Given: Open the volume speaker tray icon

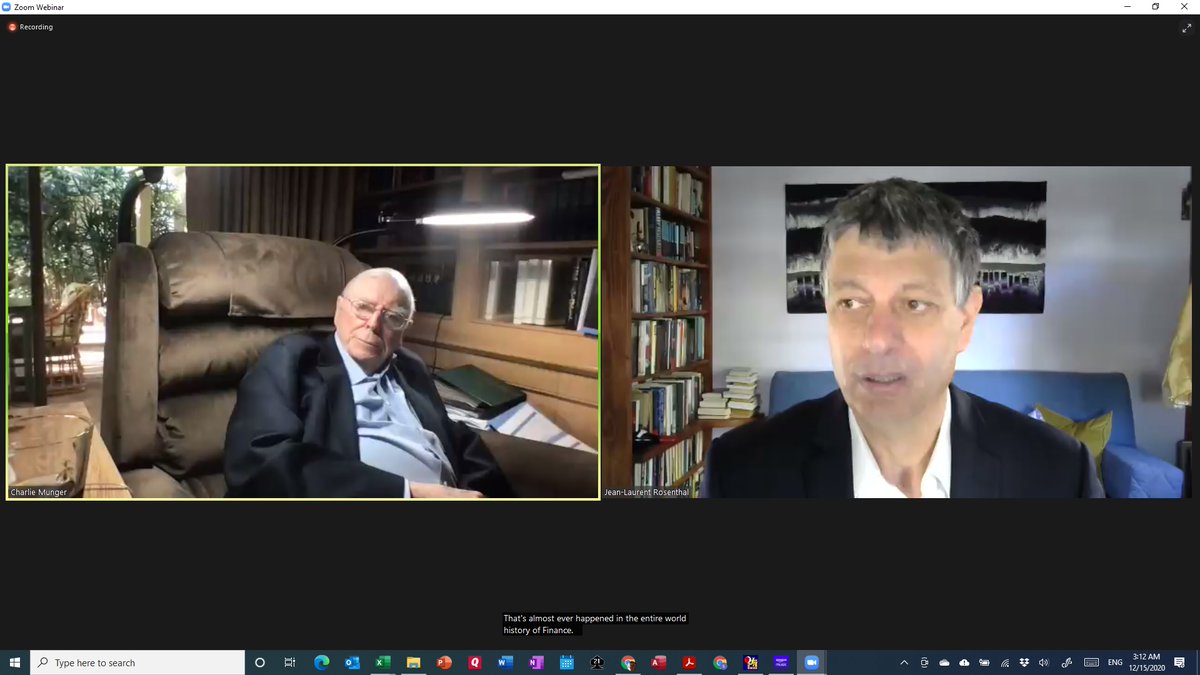Looking at the screenshot, I should (x=1044, y=662).
